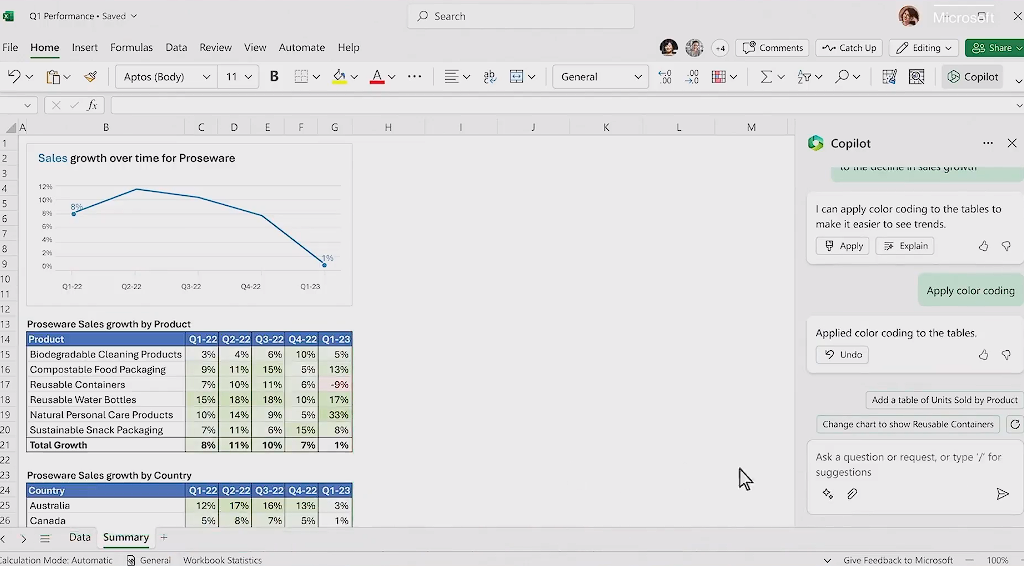The height and width of the screenshot is (566, 1024).
Task: Expand the font color dropdown arrow
Action: (x=392, y=76)
